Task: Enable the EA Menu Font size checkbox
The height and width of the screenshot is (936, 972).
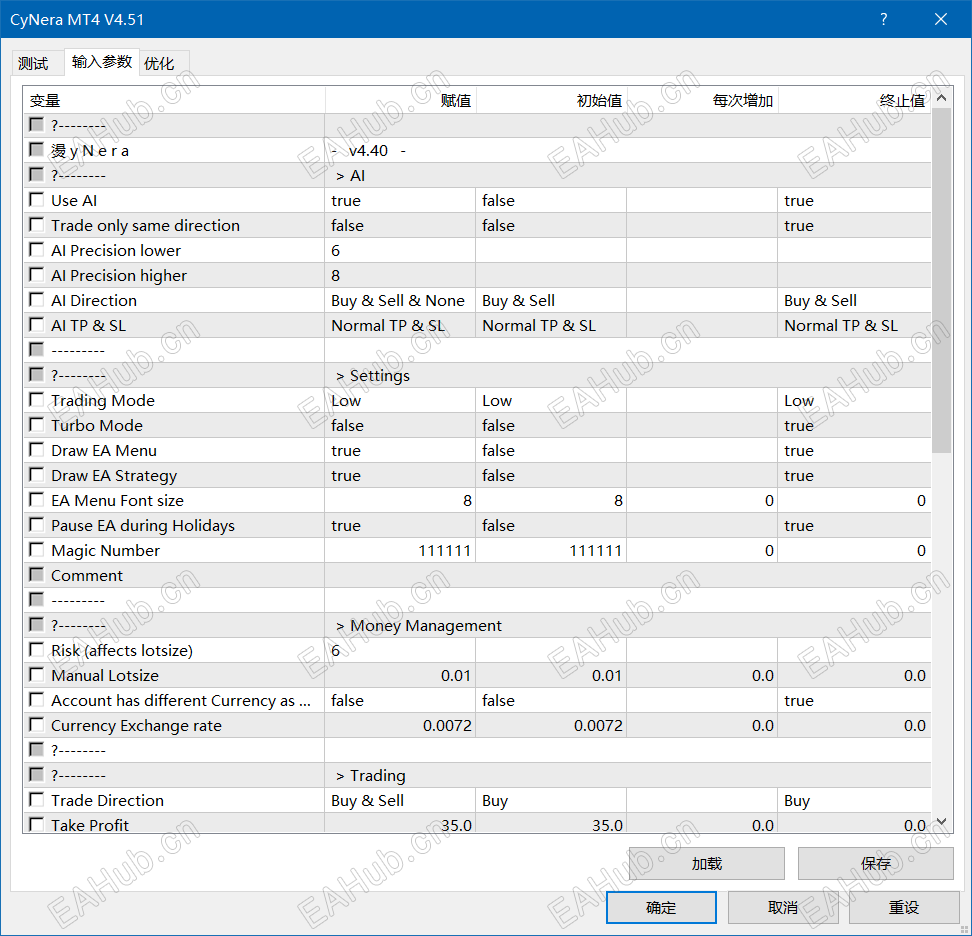Action: pyautogui.click(x=37, y=500)
